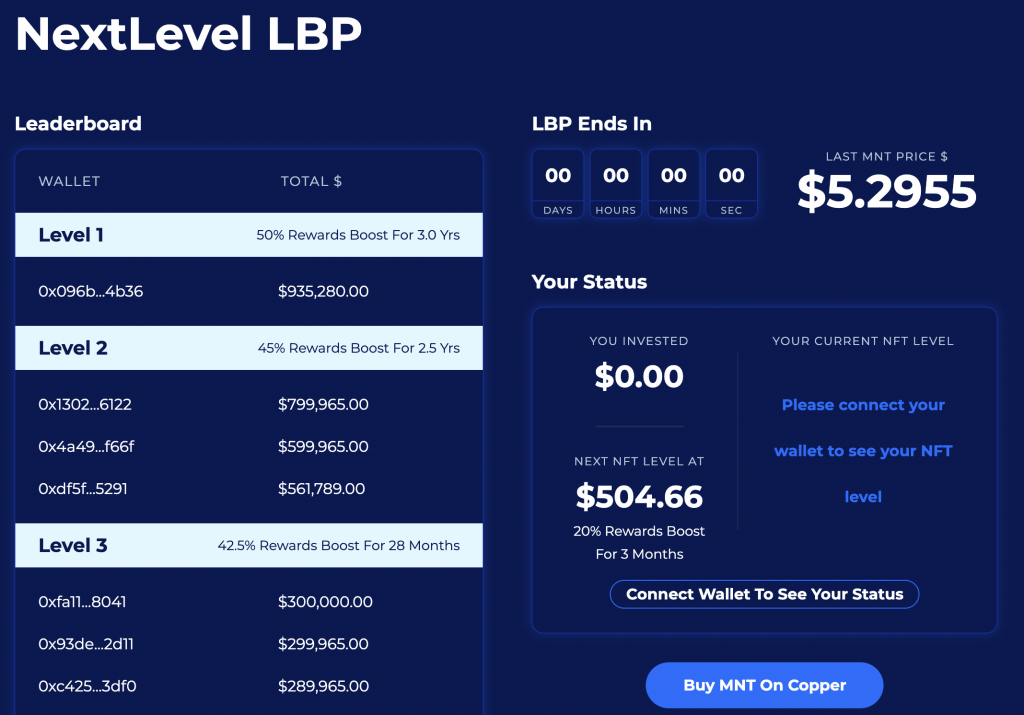
Task: Click the TOTAL $ column header
Action: 311,181
